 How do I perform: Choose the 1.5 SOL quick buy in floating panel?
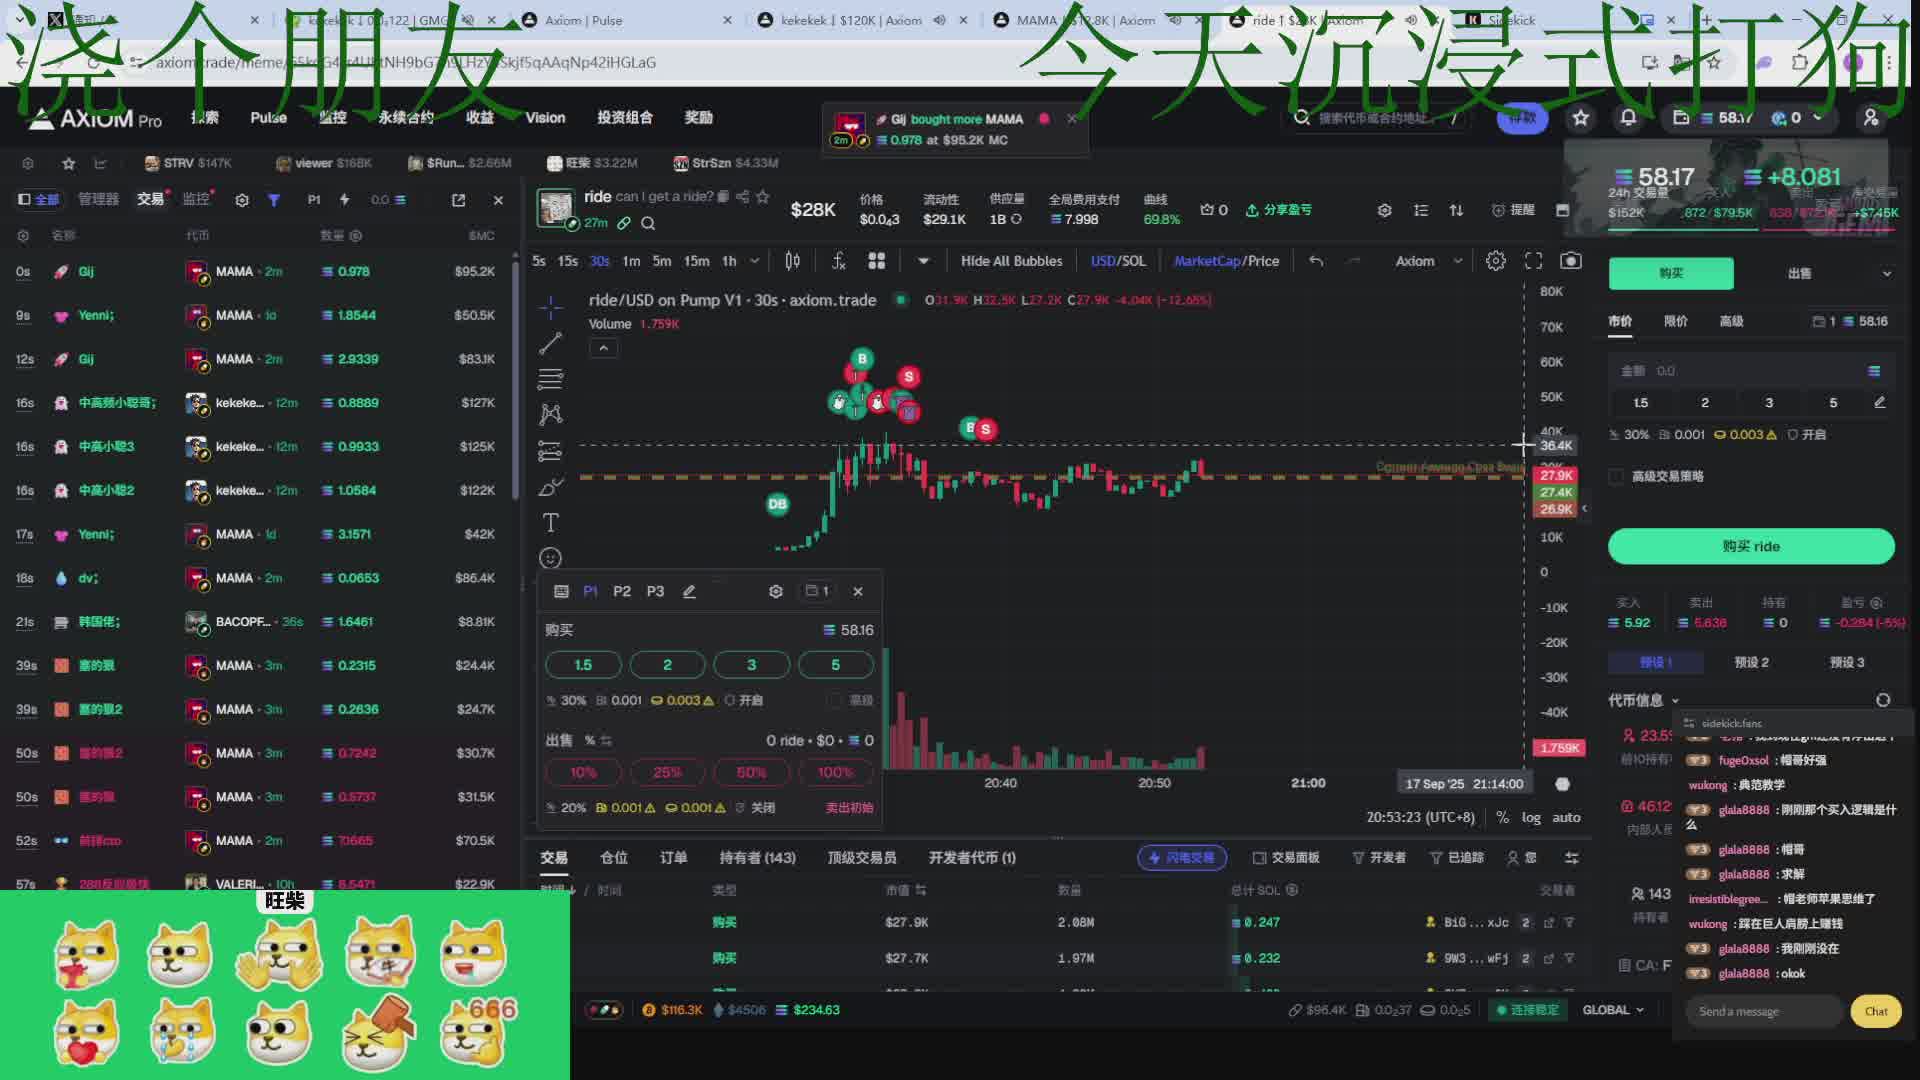(583, 664)
